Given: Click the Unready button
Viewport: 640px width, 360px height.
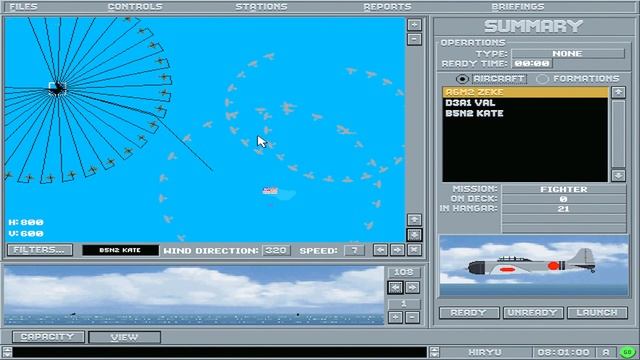Looking at the screenshot, I should click(533, 313).
